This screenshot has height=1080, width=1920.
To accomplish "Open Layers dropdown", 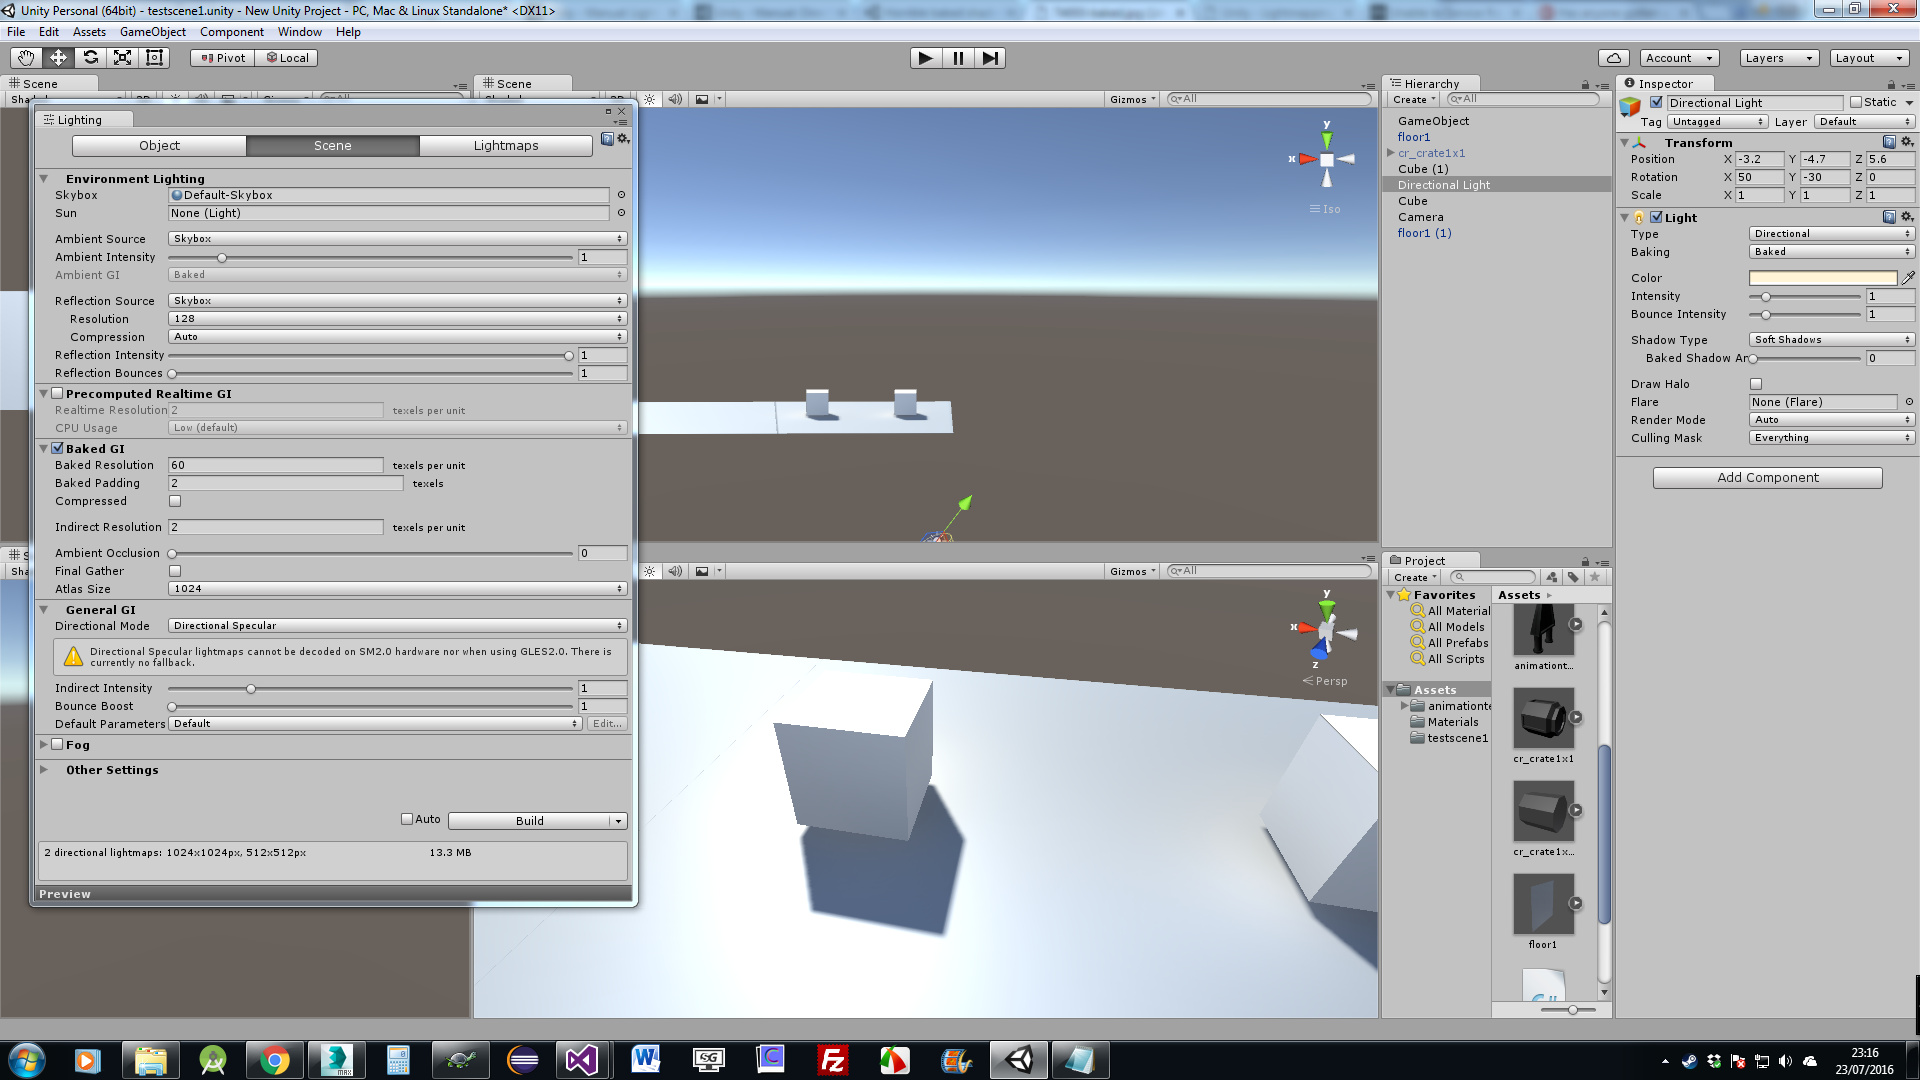I will pyautogui.click(x=1779, y=58).
